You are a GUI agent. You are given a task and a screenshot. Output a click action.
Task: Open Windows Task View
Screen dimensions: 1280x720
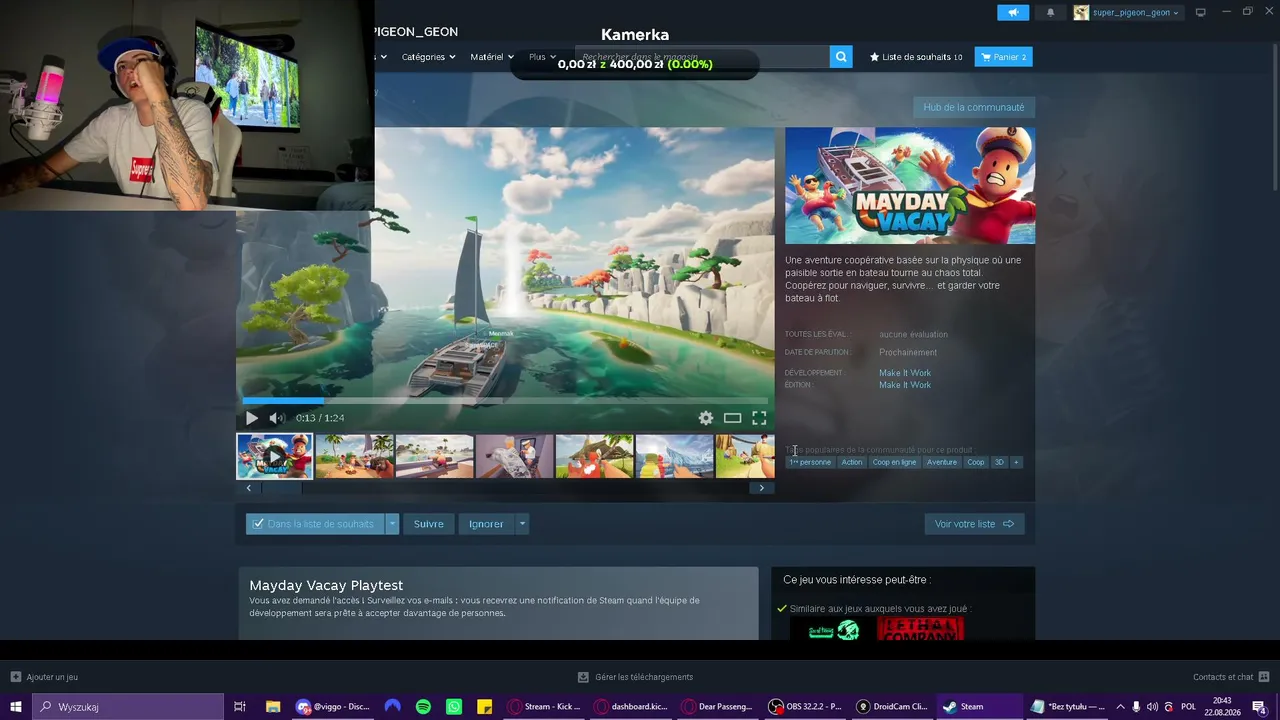click(240, 707)
